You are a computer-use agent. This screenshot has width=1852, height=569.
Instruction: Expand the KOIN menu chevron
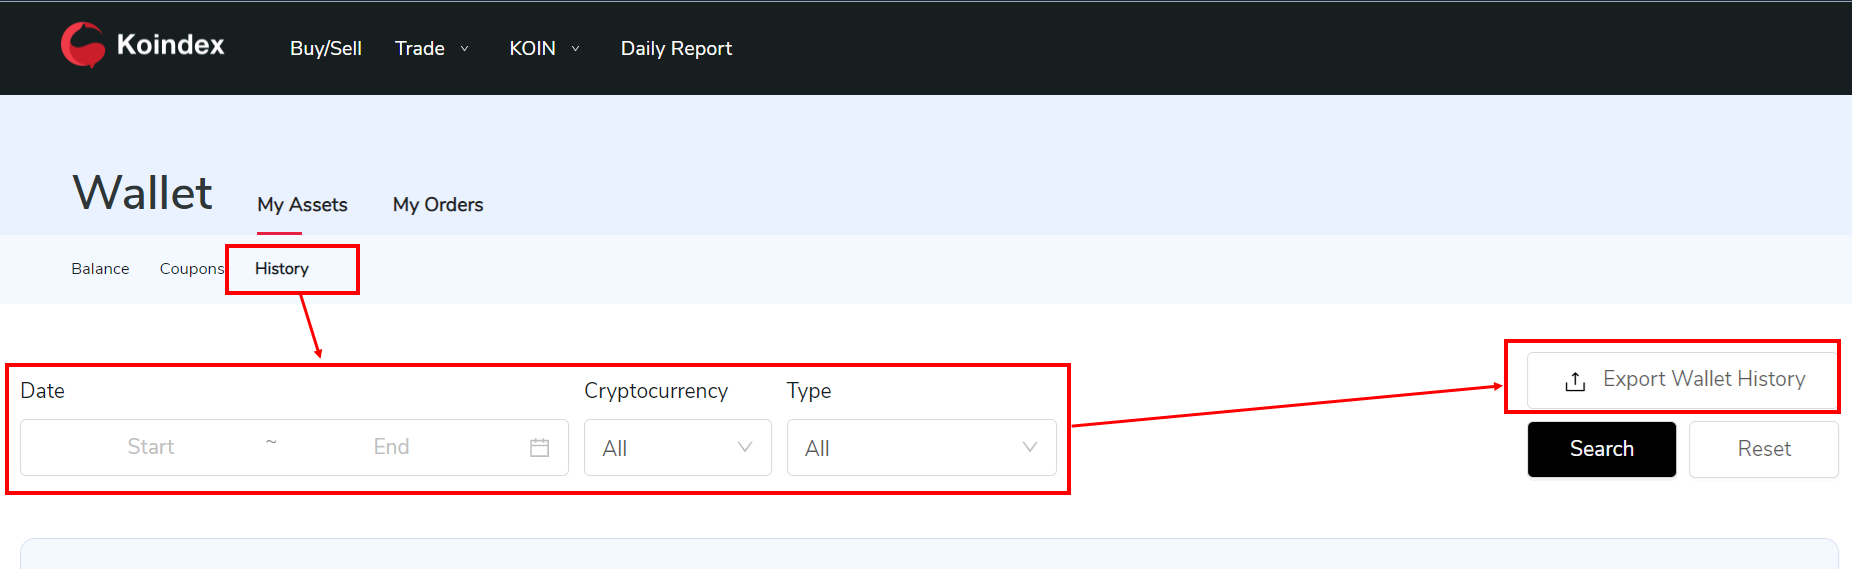[x=575, y=48]
